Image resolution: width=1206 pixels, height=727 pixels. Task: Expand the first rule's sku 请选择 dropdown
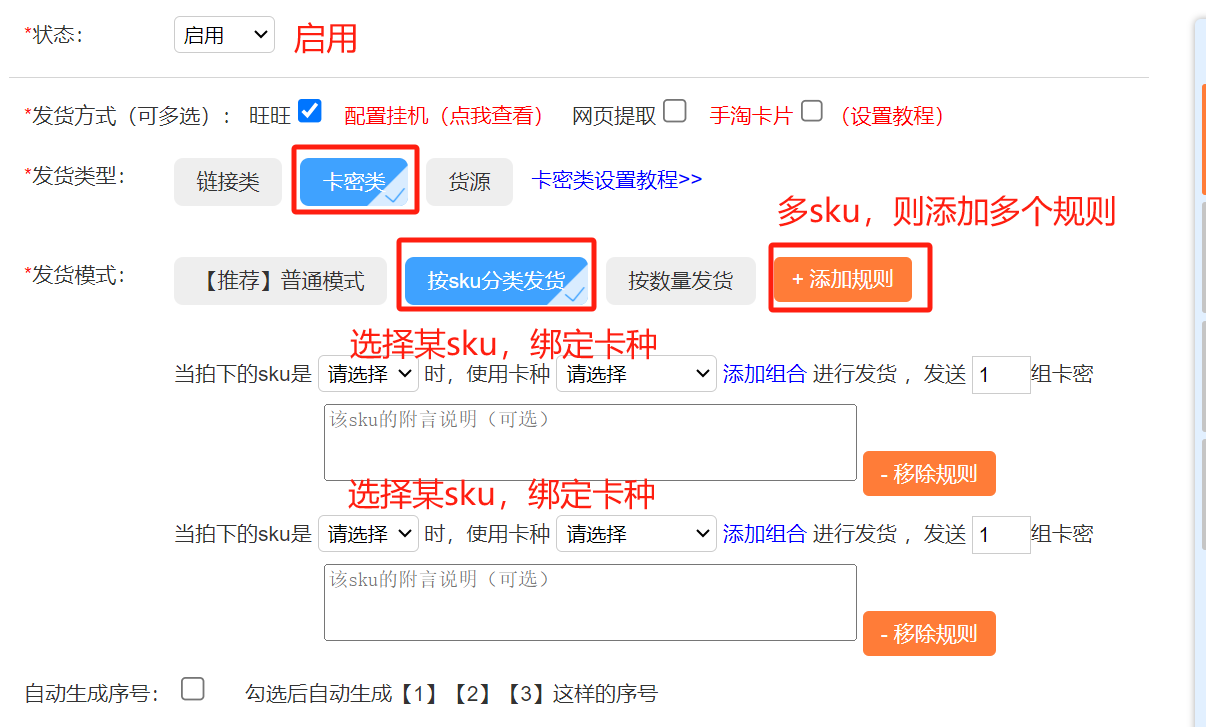coord(368,374)
